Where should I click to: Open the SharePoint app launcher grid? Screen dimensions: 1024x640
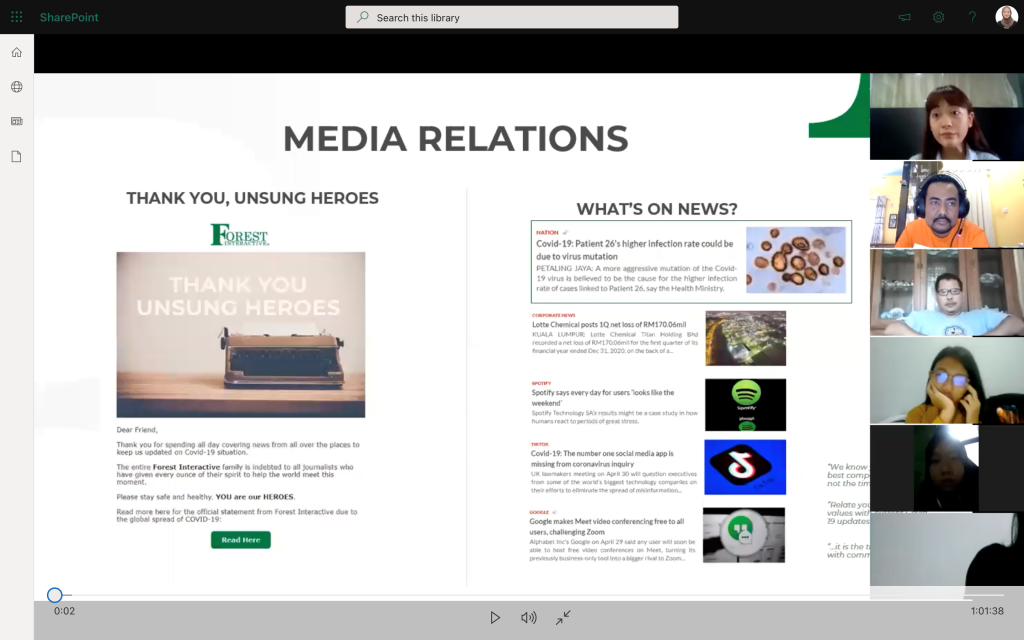(17, 17)
